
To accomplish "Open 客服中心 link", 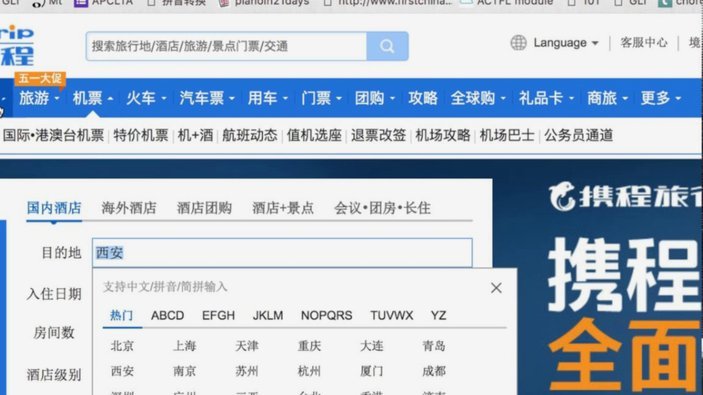I will pos(644,43).
